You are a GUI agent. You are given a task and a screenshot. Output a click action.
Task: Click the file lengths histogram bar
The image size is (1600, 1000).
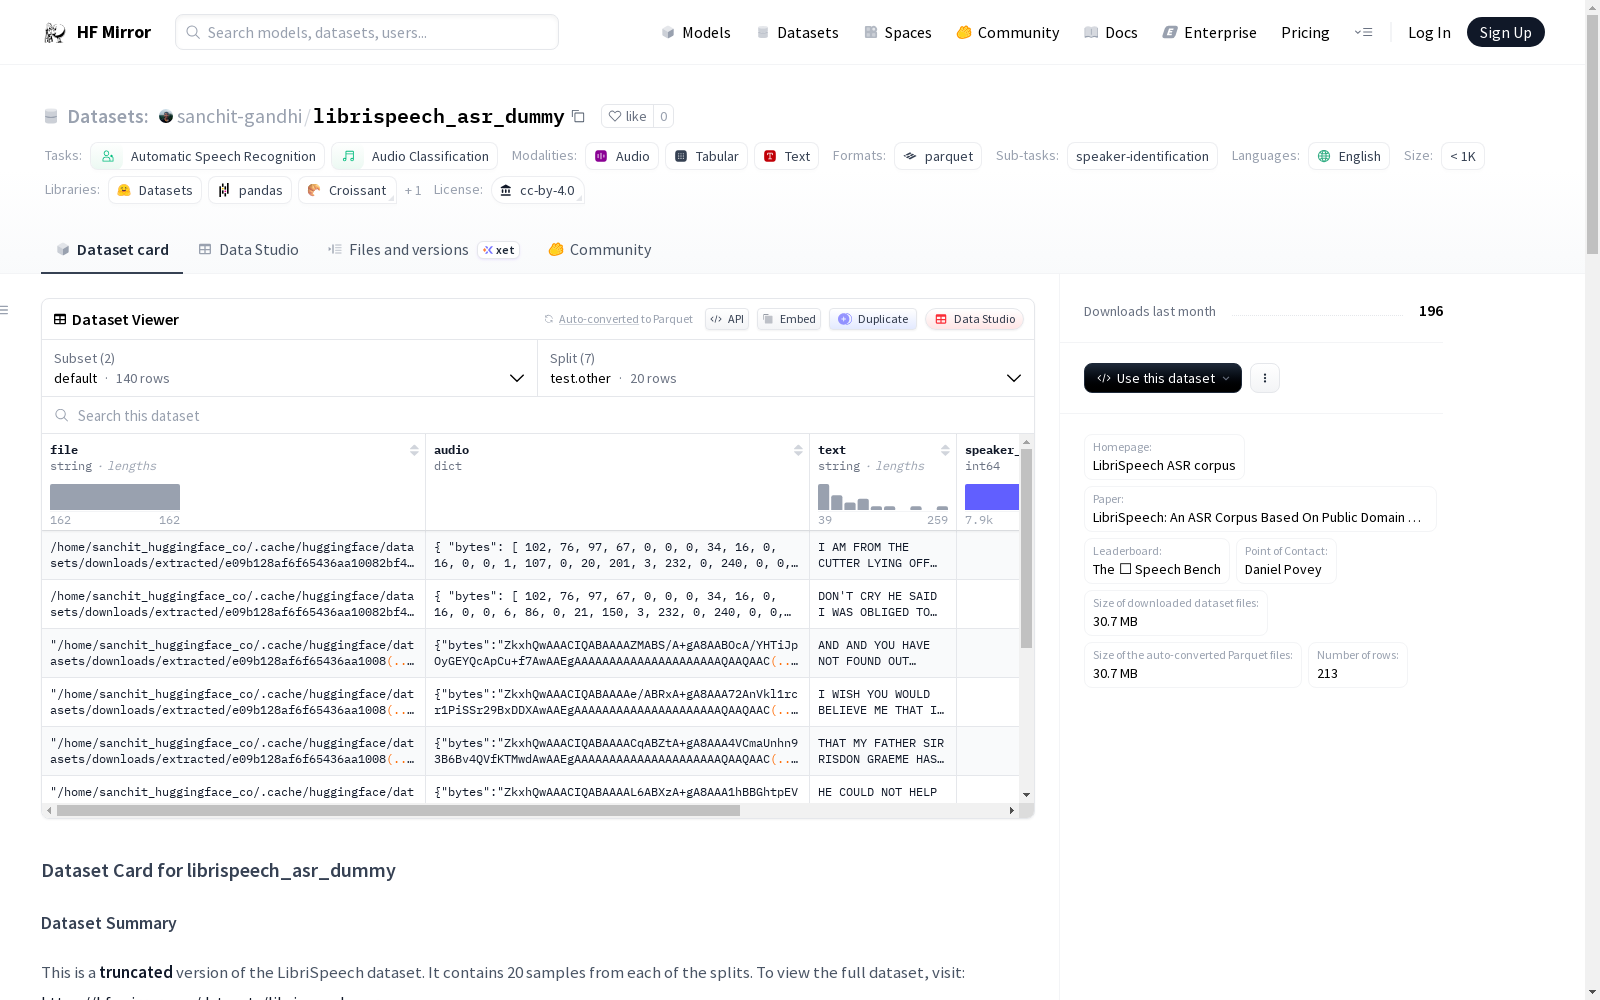pos(115,497)
